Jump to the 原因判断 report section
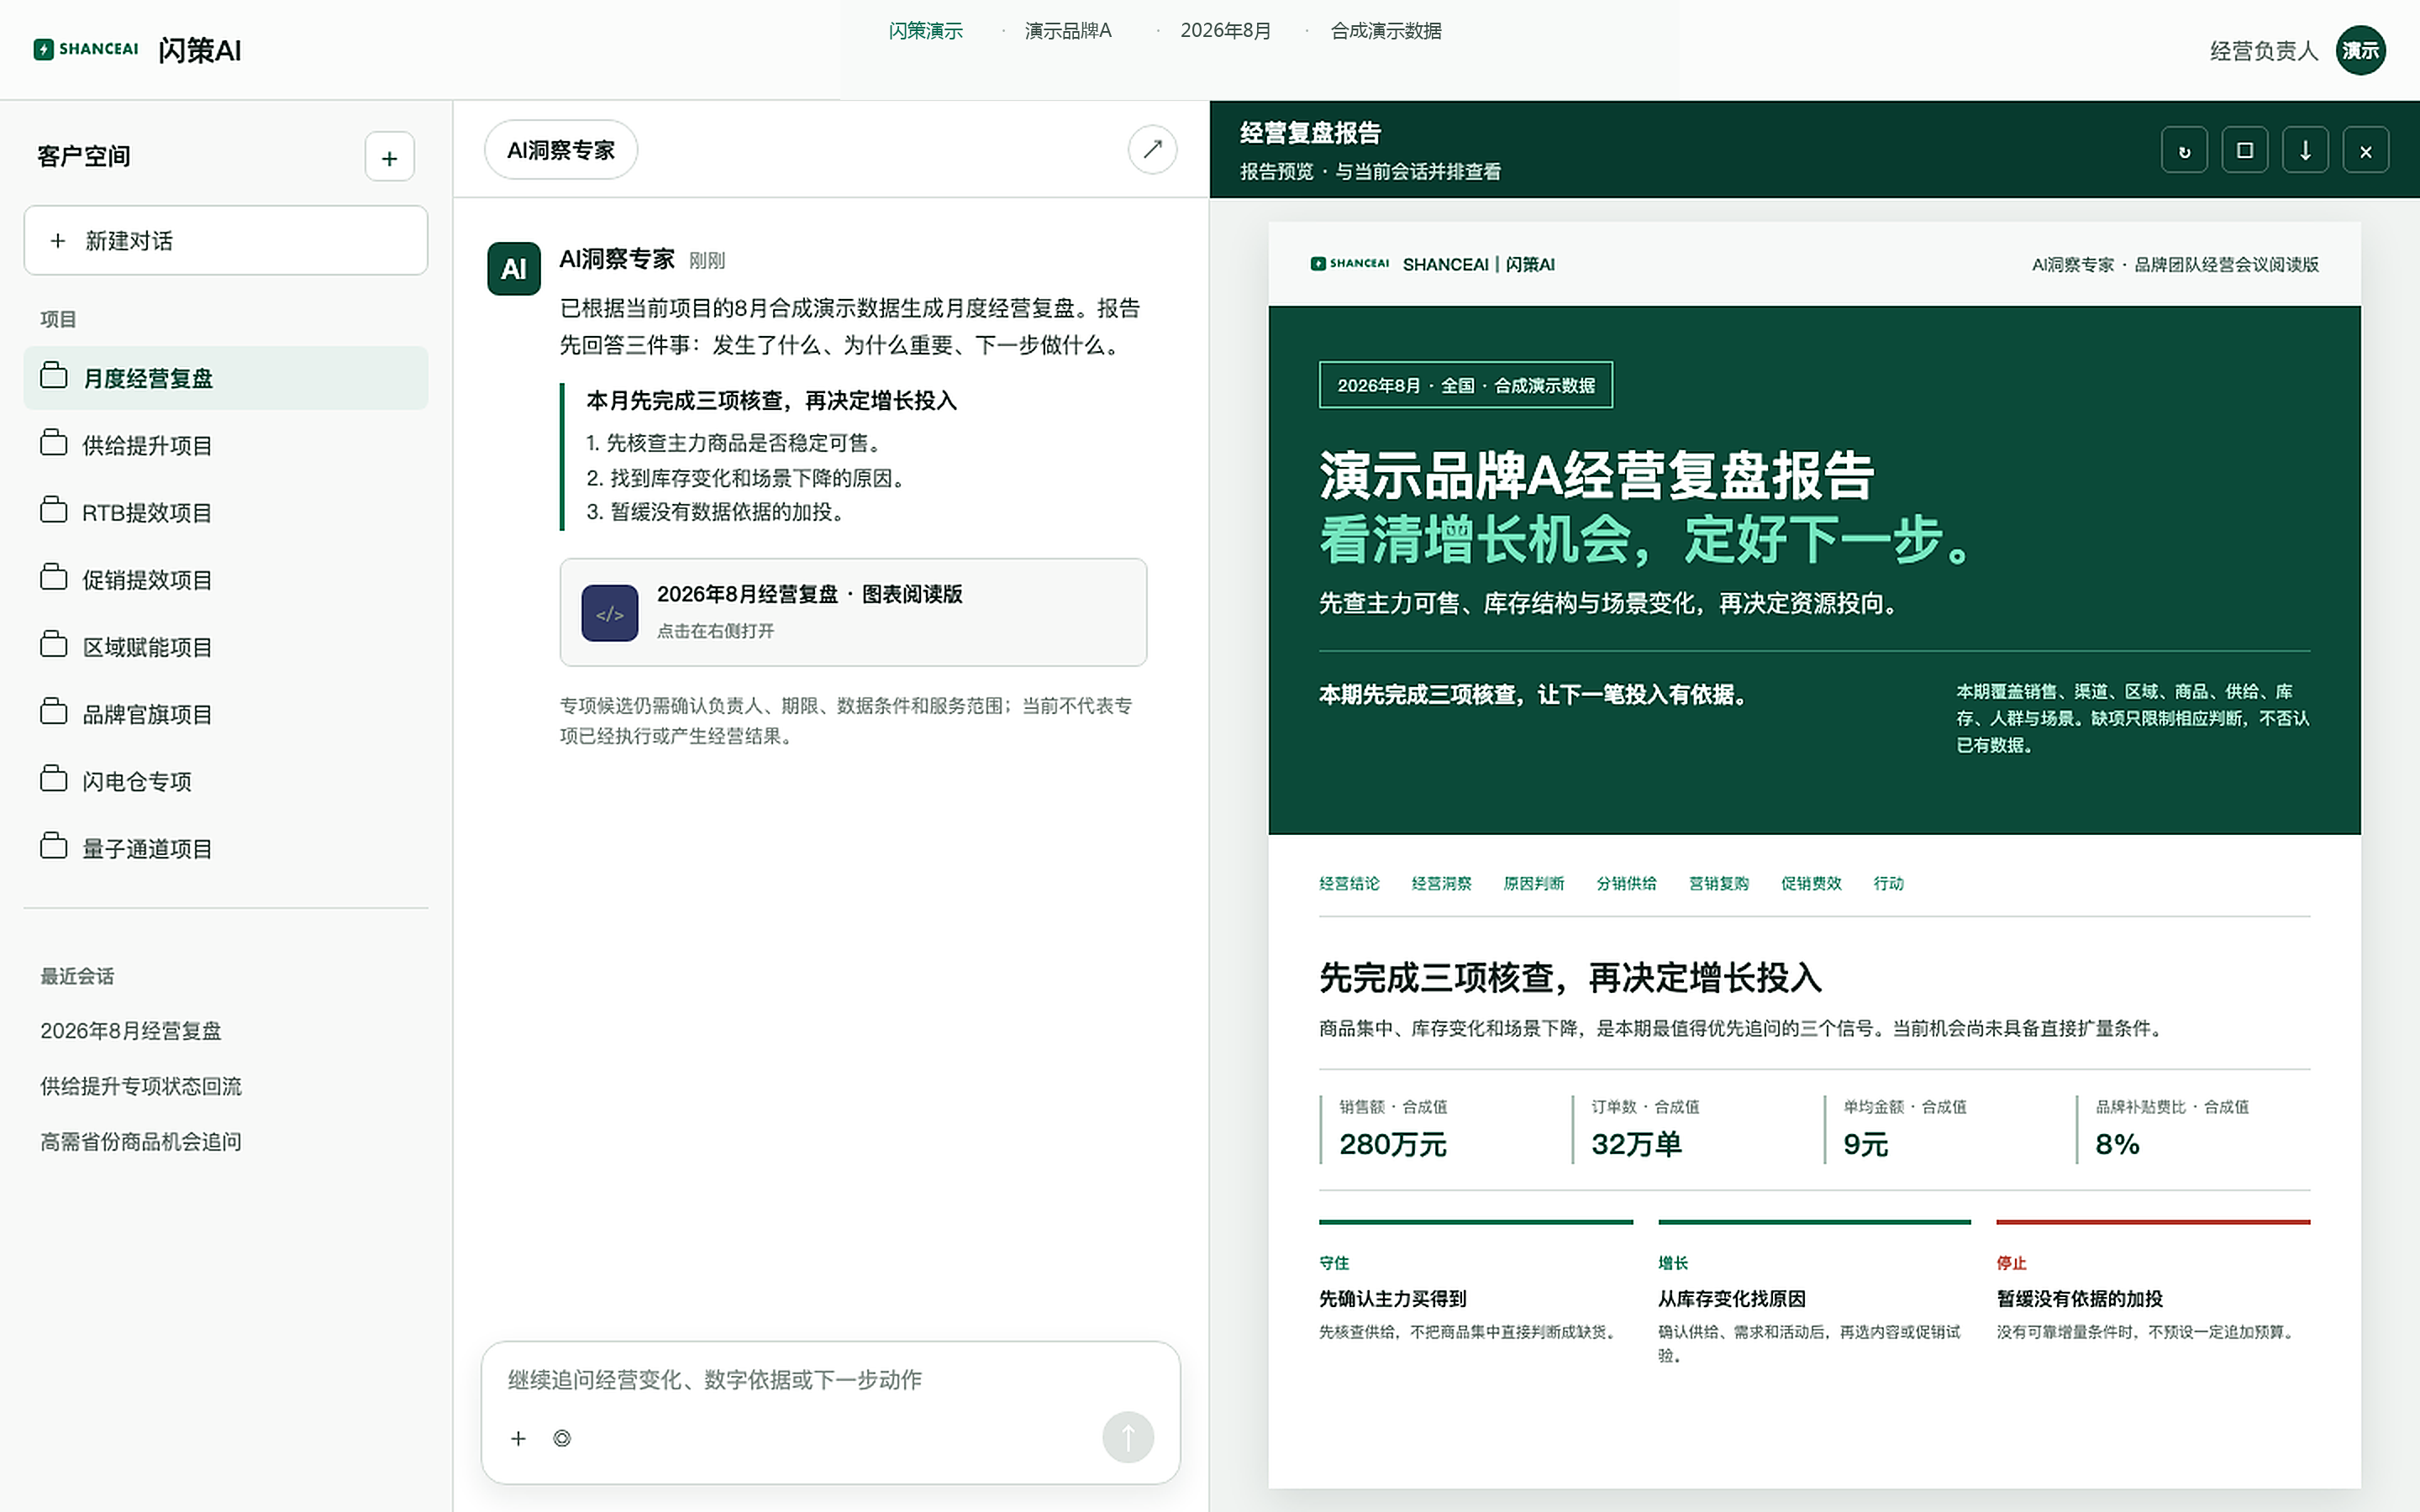This screenshot has height=1512, width=2420. tap(1534, 883)
